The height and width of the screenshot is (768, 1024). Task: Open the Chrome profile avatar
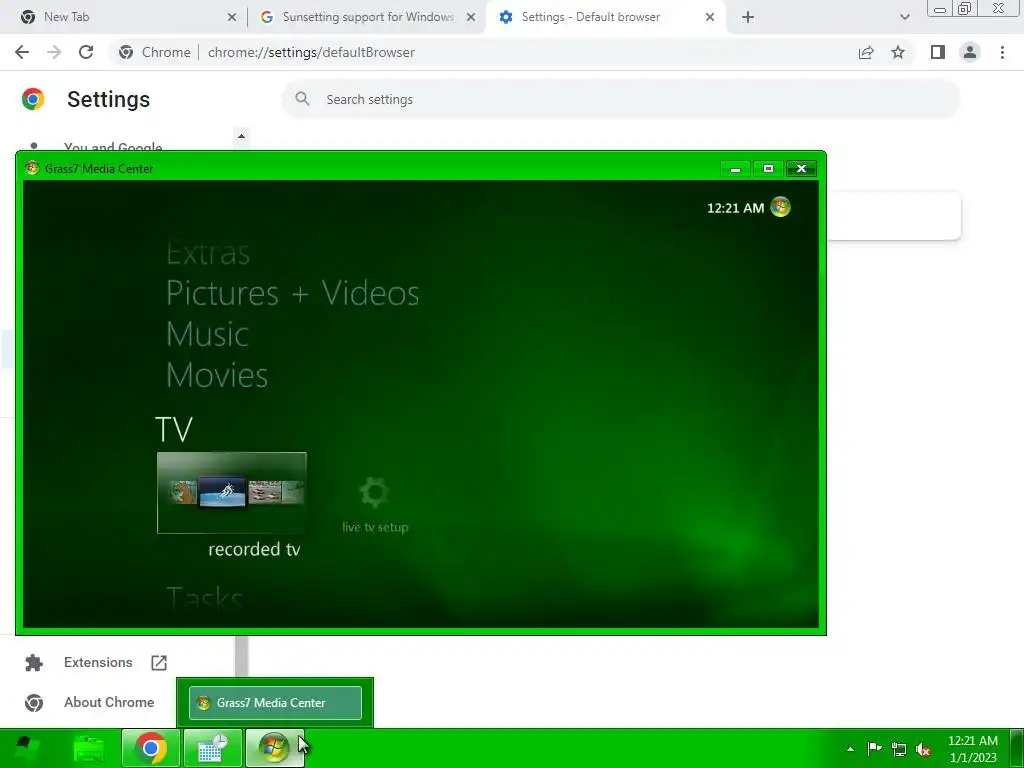970,52
